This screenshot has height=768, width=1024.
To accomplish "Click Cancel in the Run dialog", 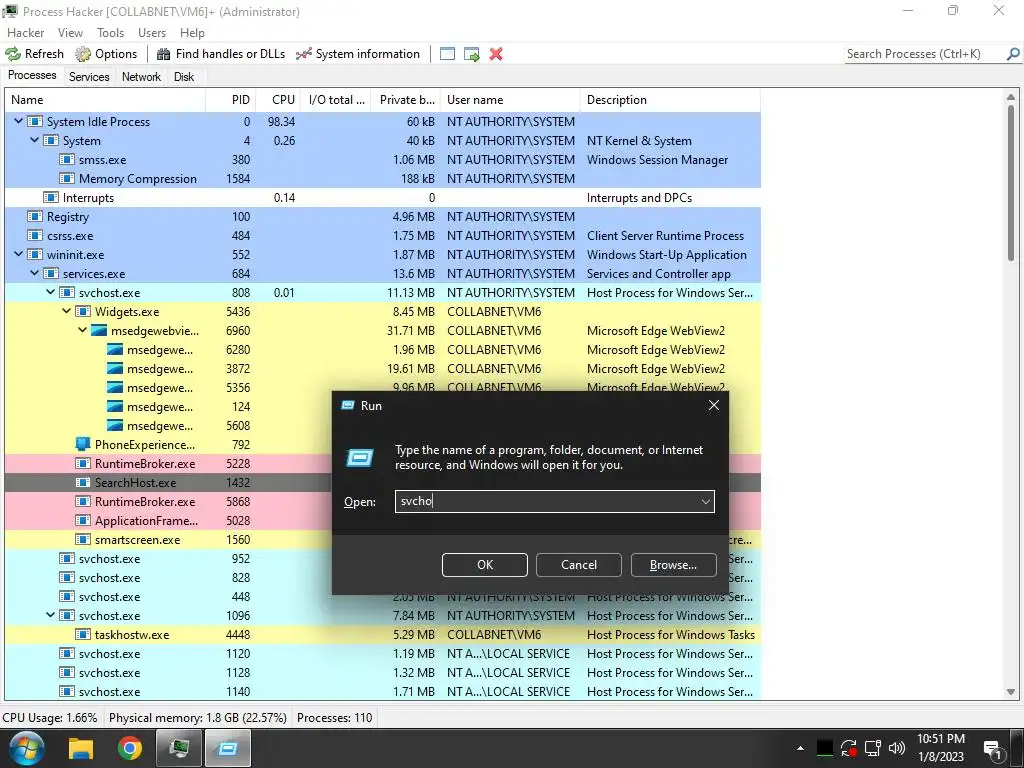I will 579,565.
